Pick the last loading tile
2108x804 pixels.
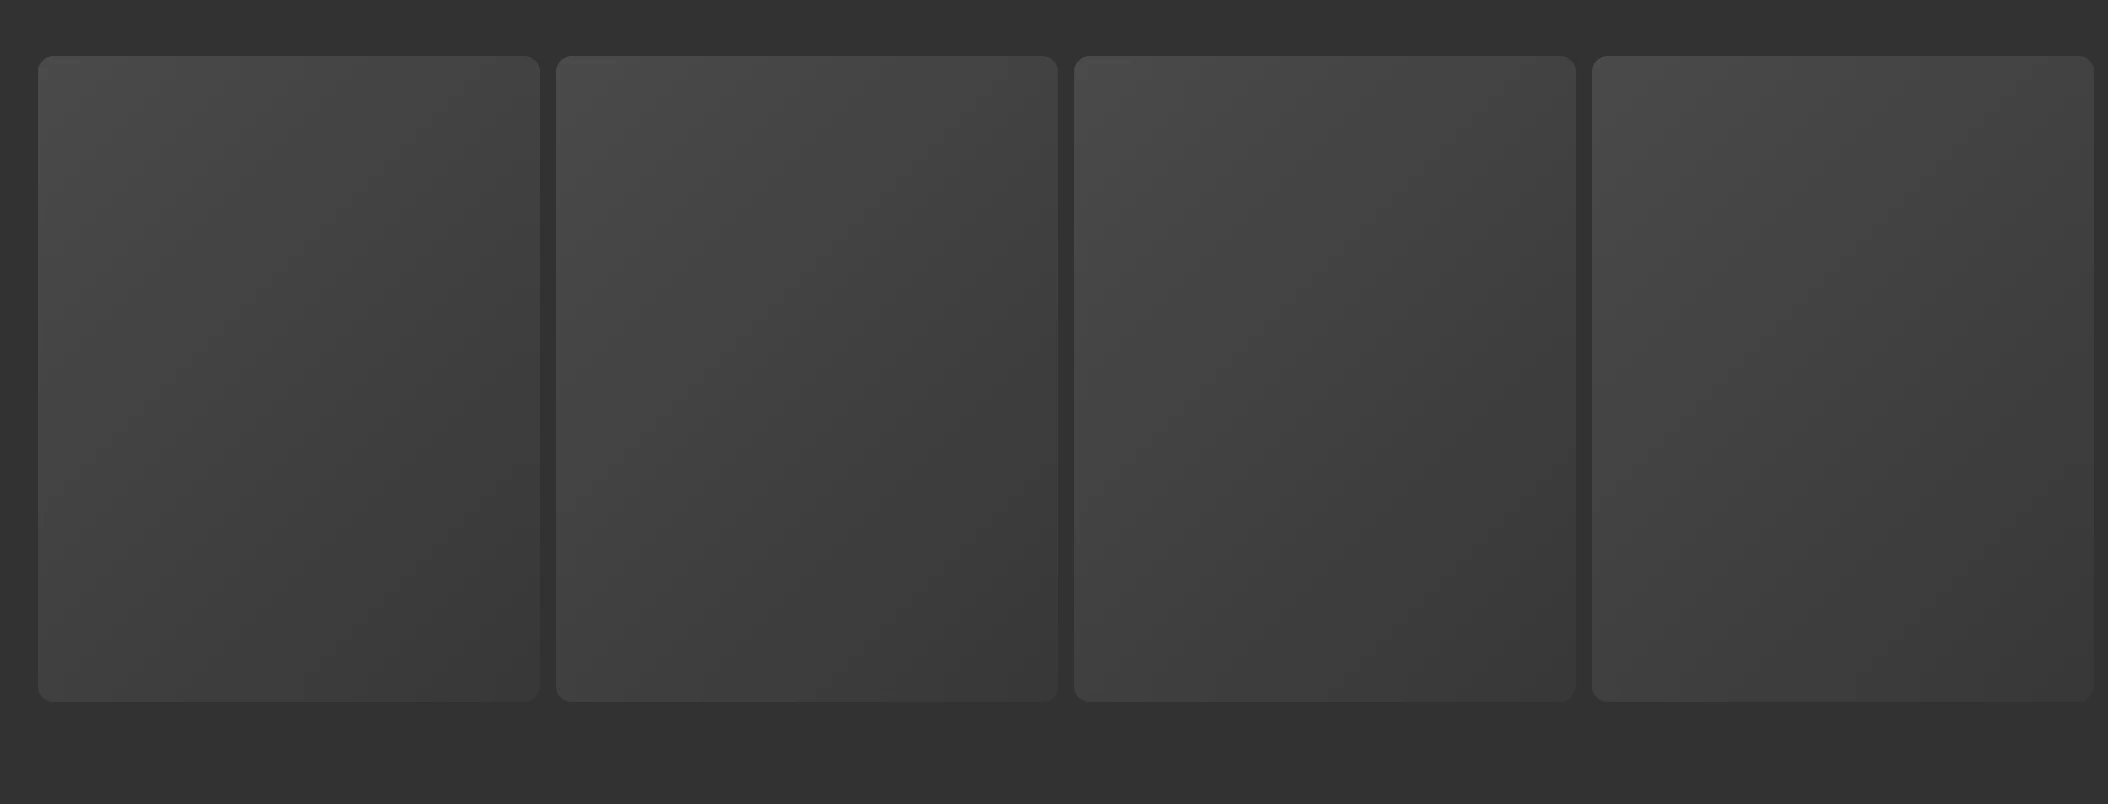(1843, 379)
